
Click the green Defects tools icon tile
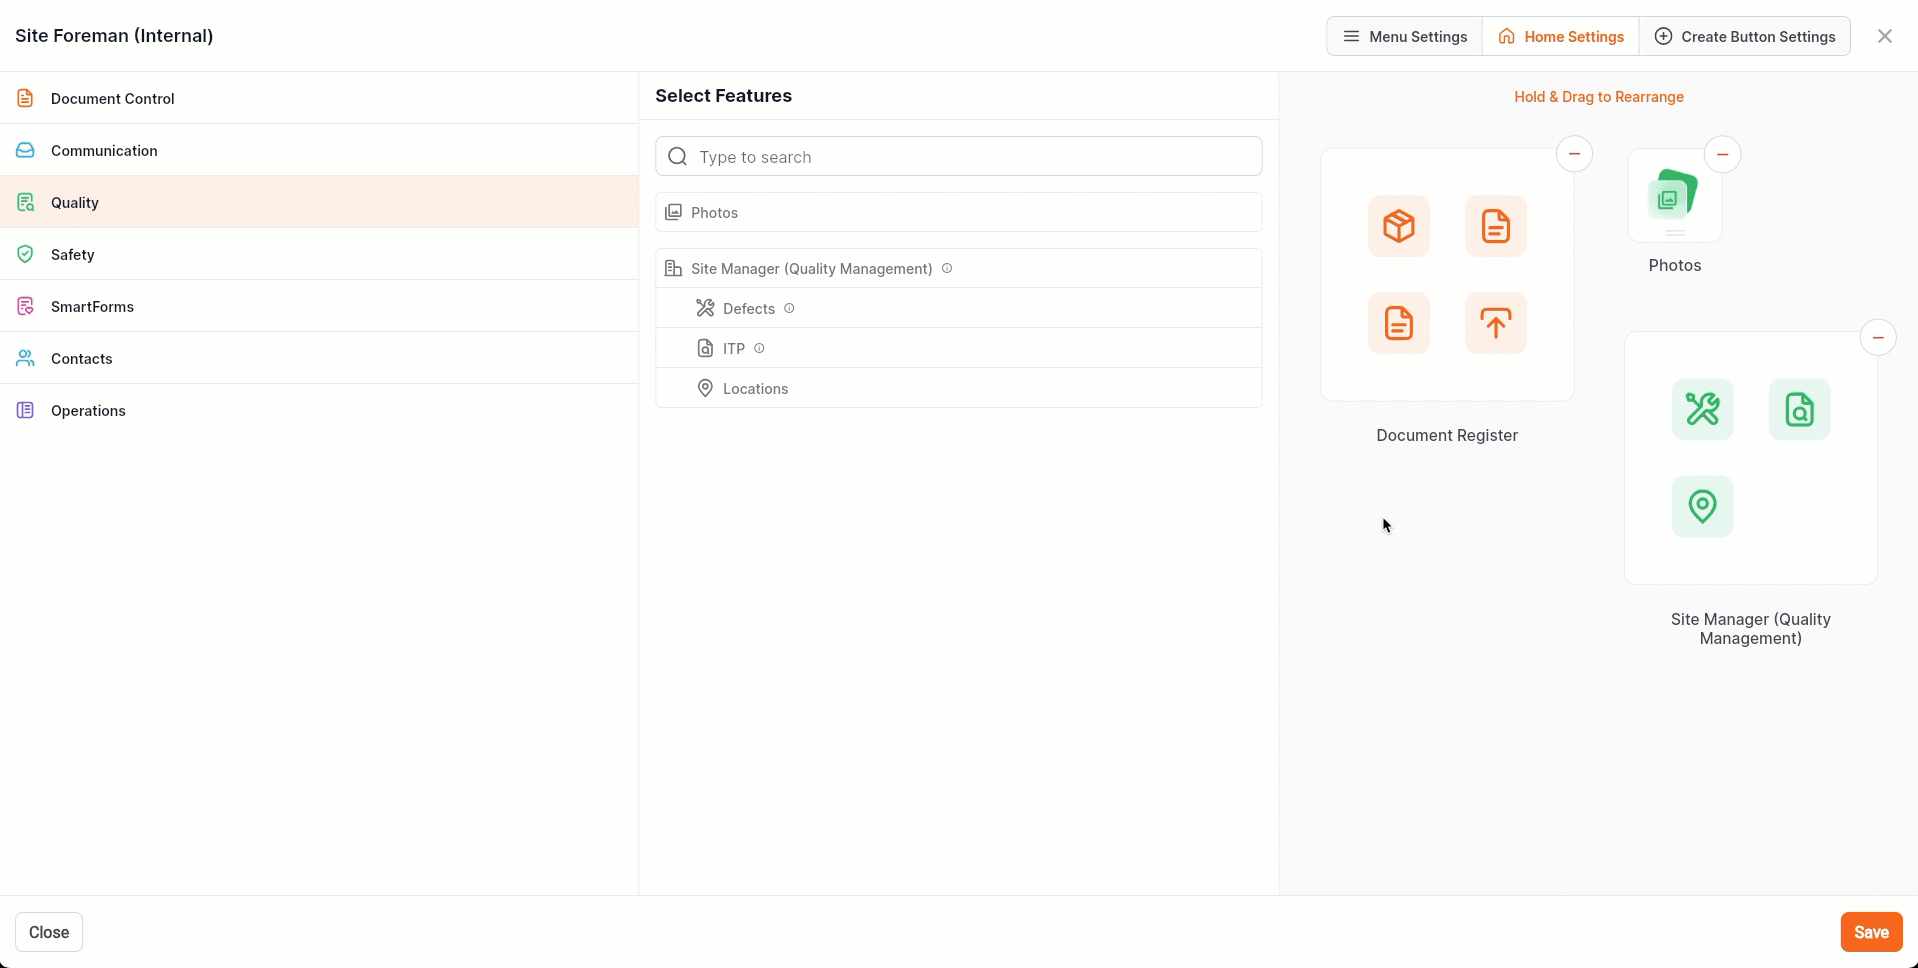click(x=1702, y=409)
